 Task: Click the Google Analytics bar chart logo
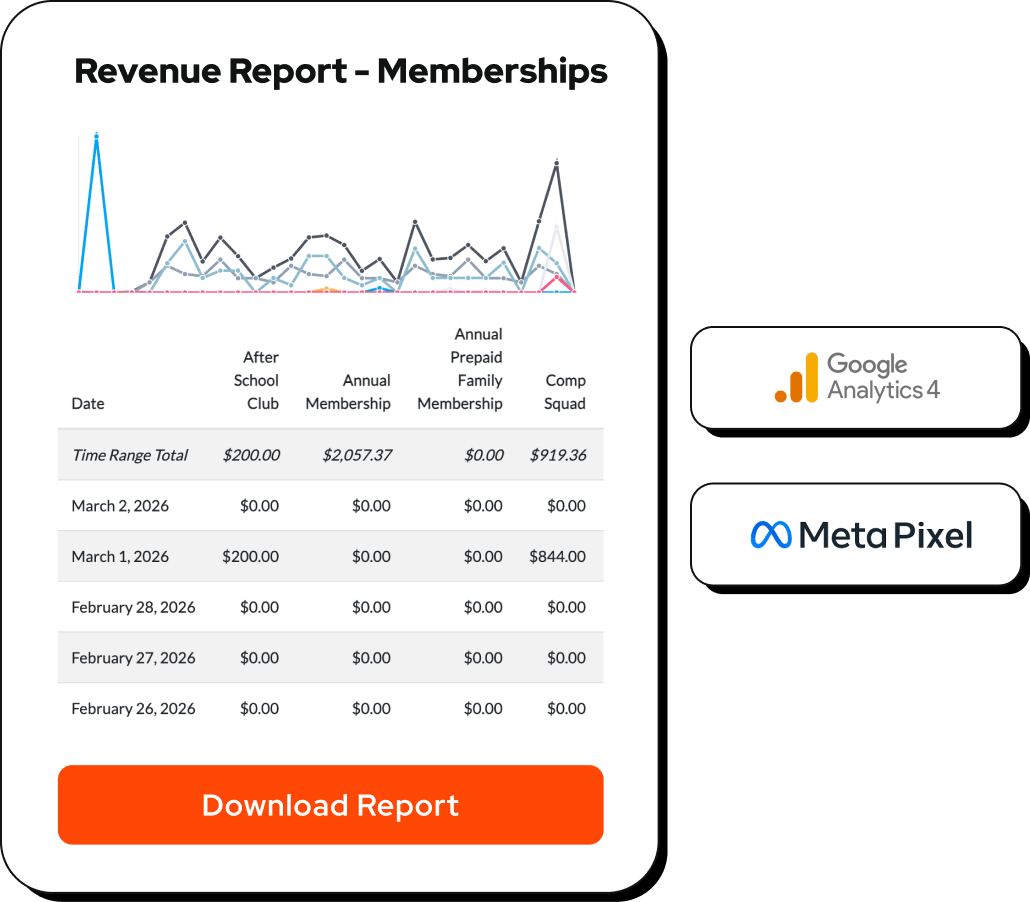pos(796,377)
